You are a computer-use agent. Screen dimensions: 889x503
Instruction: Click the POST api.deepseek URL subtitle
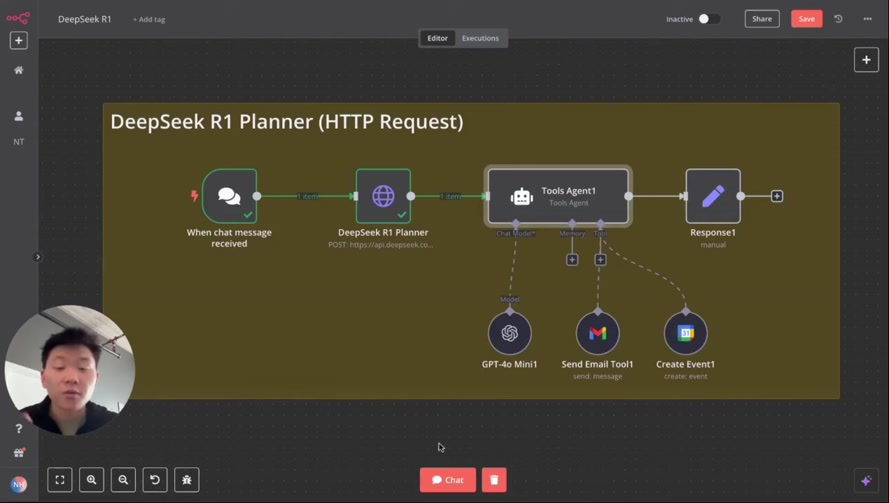(x=380, y=245)
